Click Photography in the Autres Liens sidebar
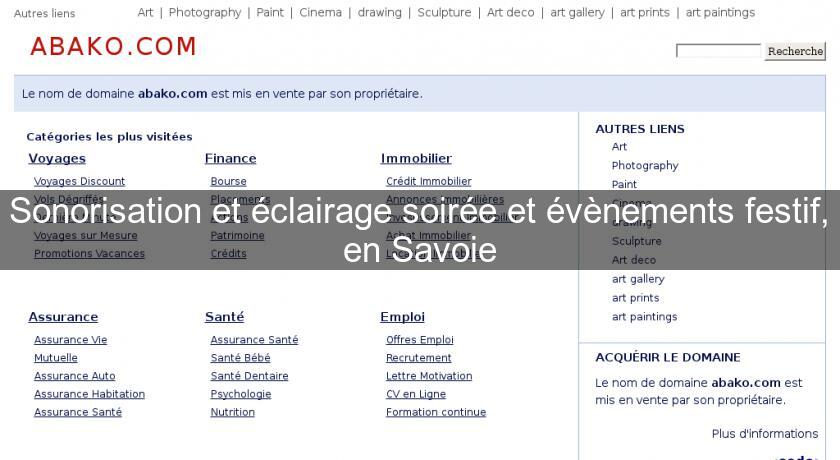 [x=645, y=165]
